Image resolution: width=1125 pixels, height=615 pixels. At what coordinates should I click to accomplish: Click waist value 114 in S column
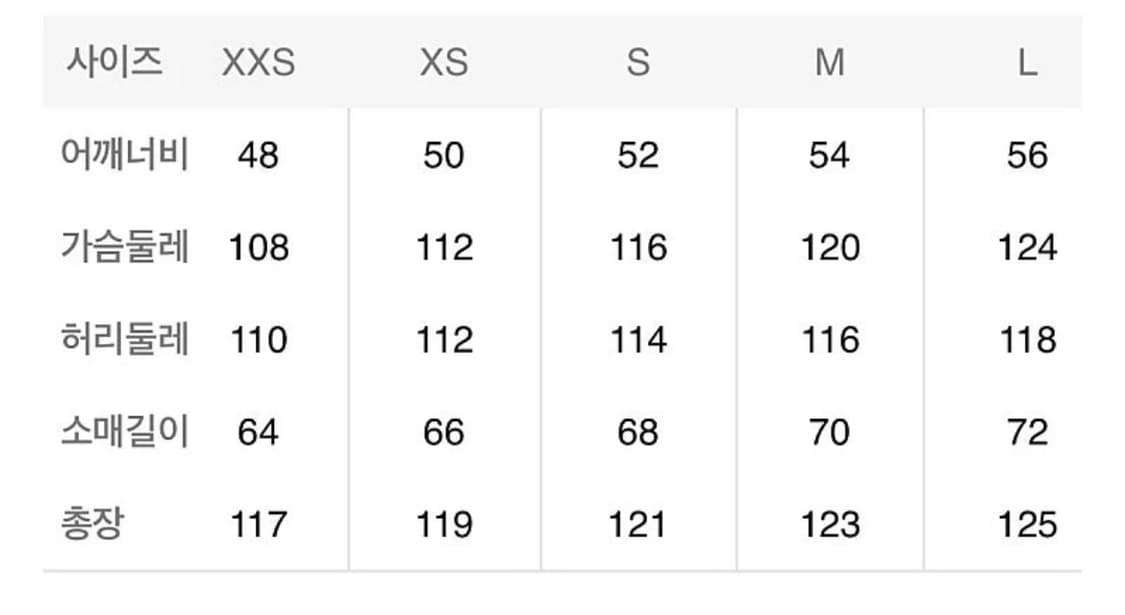pos(638,340)
